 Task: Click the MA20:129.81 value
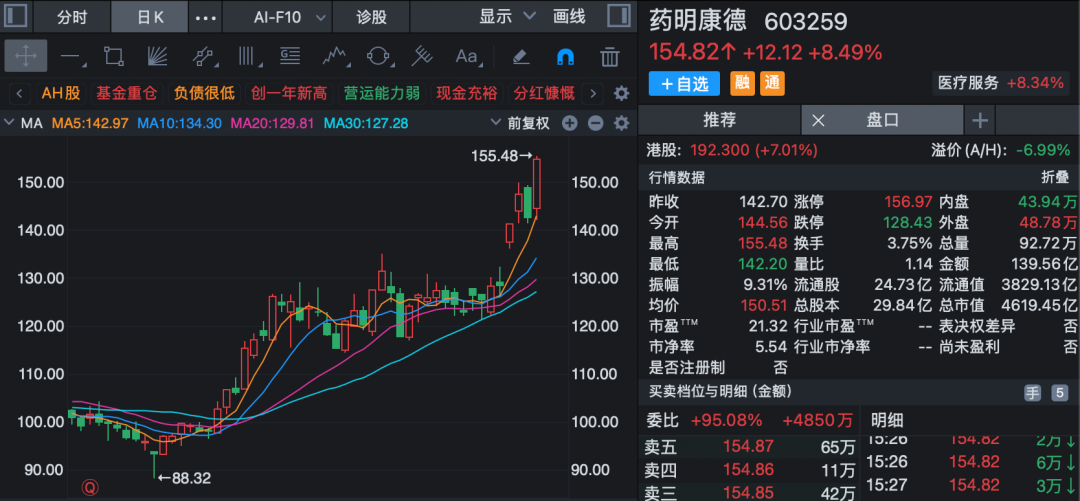(x=272, y=124)
